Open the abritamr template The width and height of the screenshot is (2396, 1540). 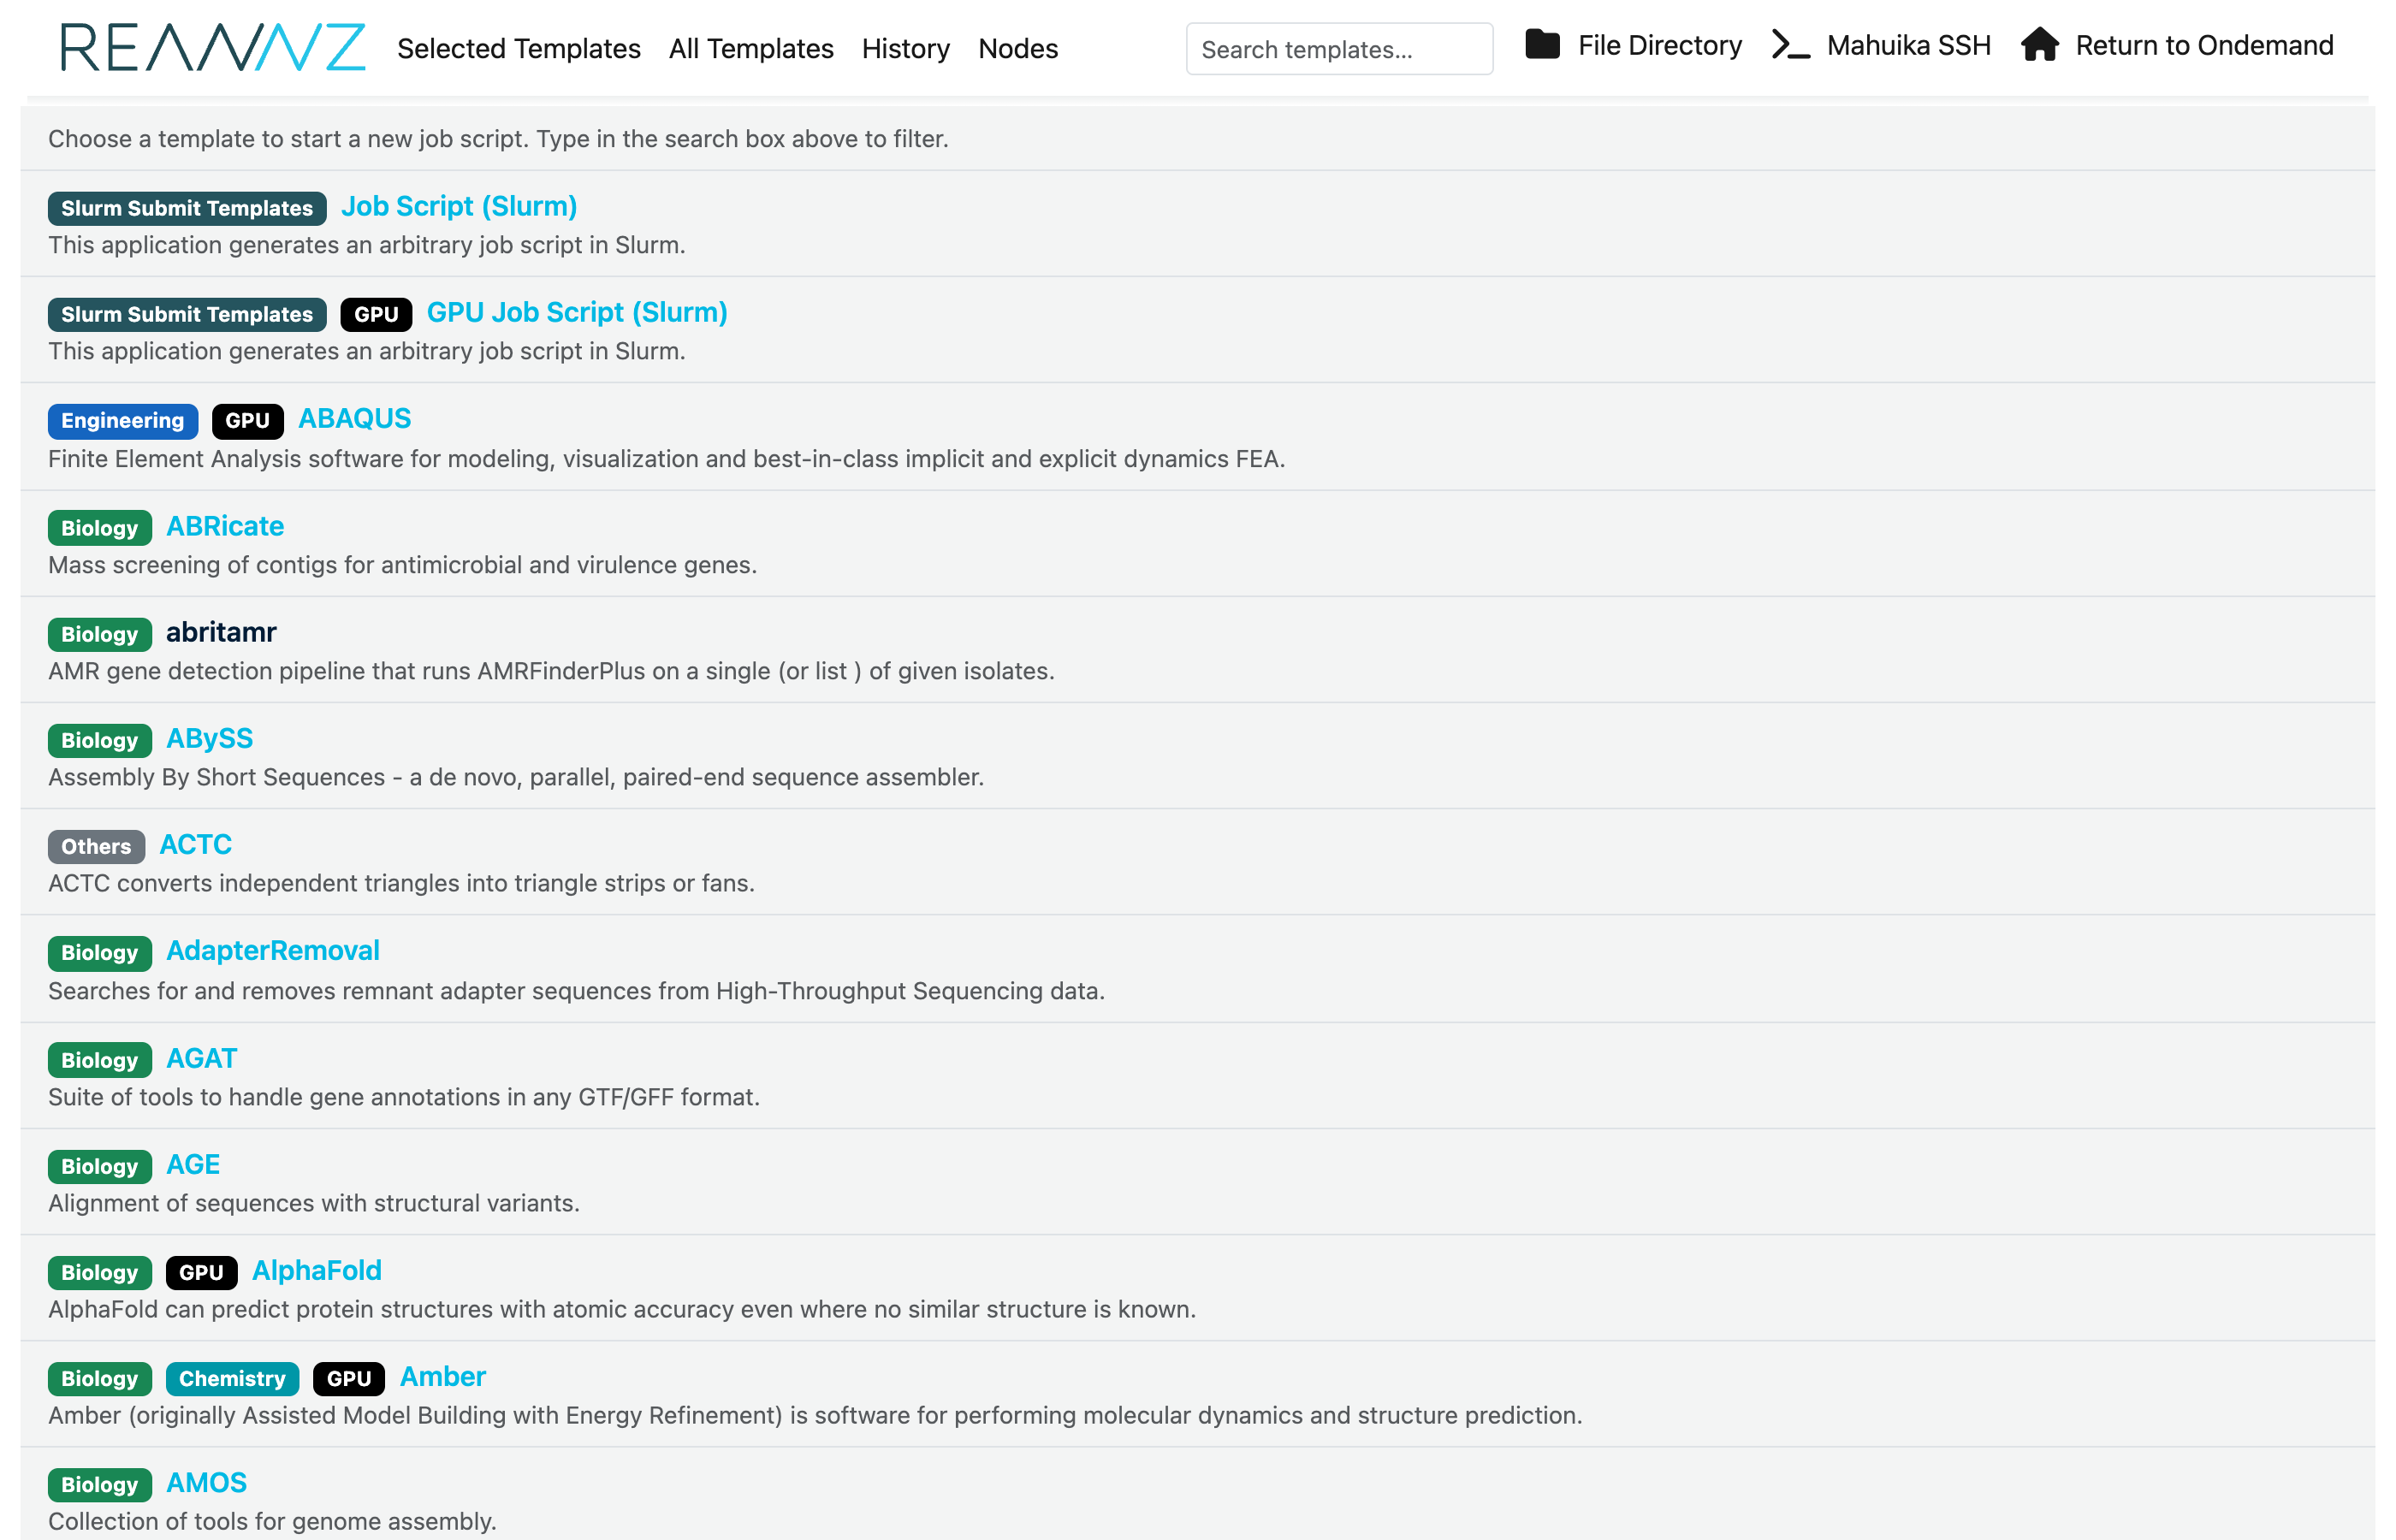point(221,632)
